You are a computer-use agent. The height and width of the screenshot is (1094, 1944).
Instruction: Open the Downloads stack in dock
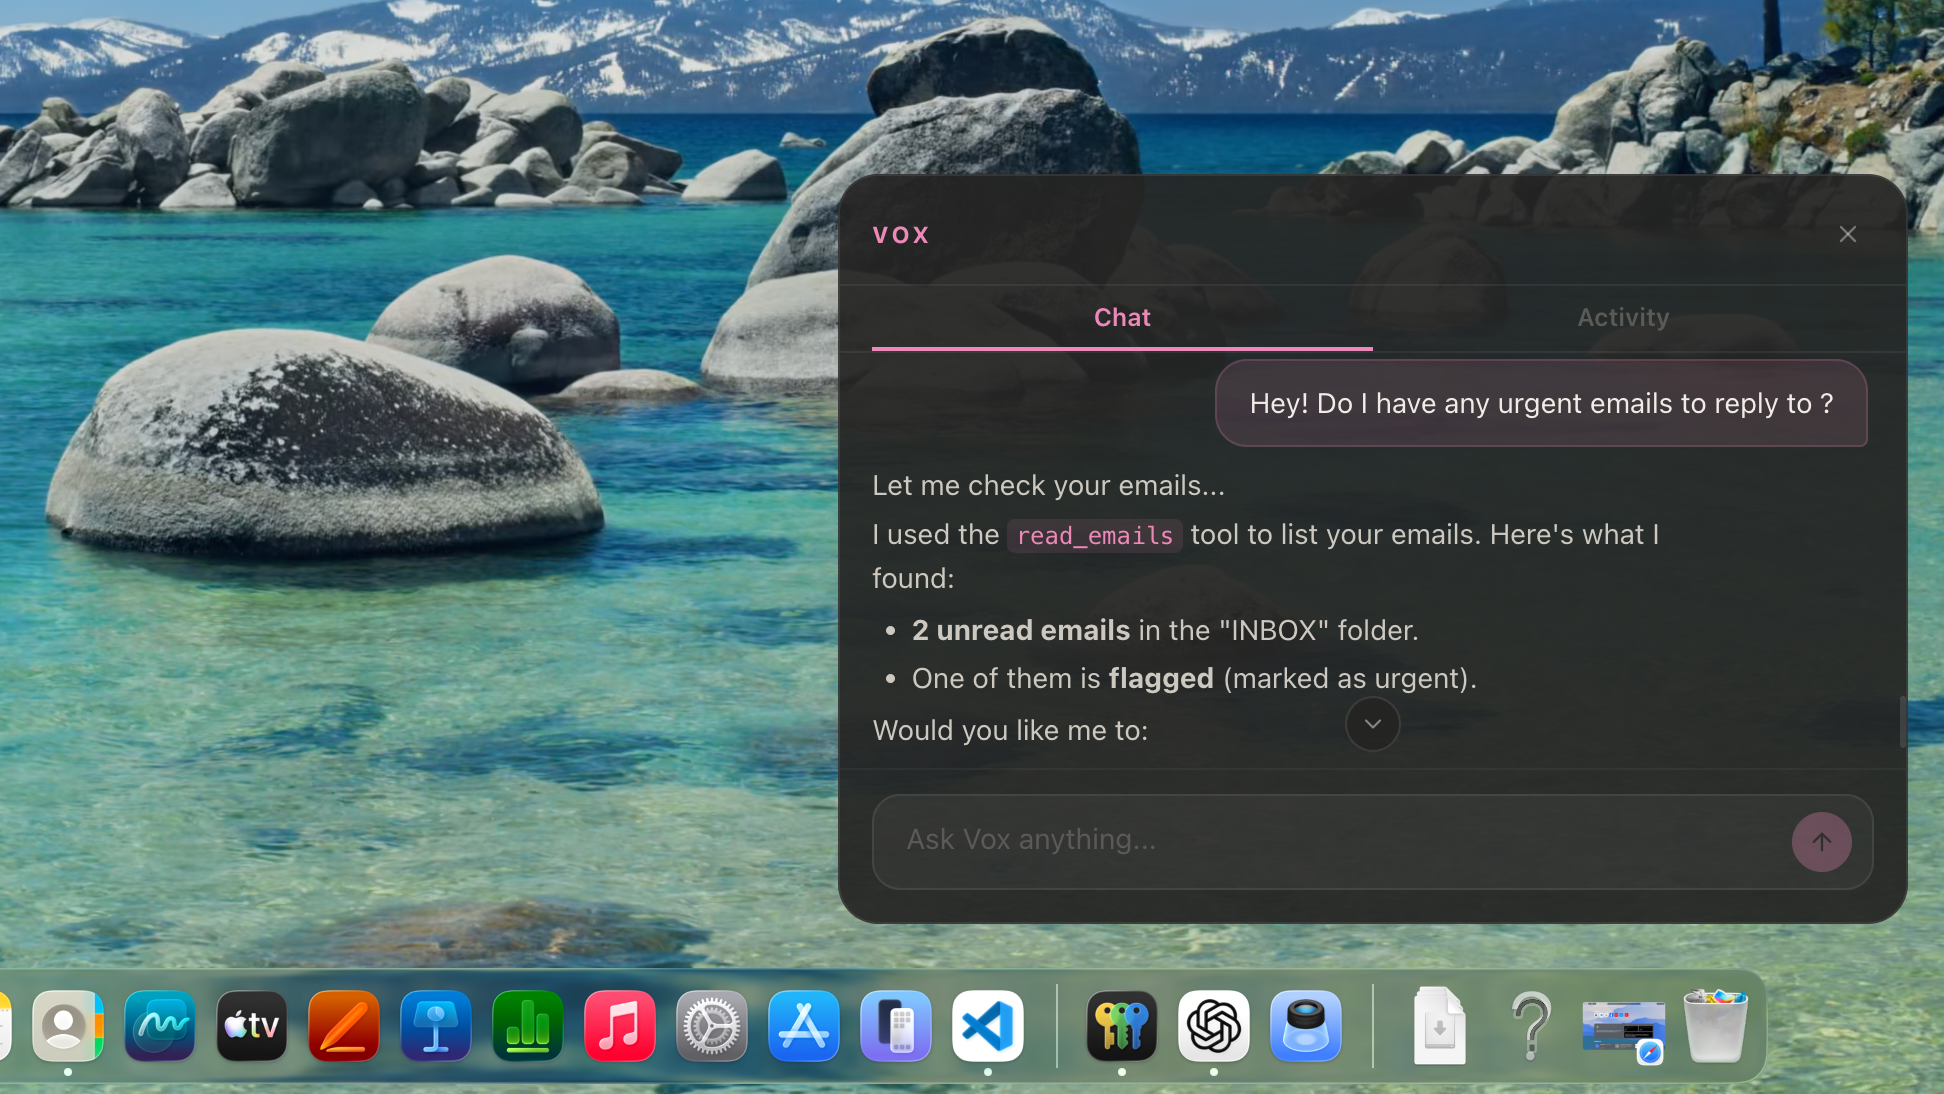point(1438,1026)
